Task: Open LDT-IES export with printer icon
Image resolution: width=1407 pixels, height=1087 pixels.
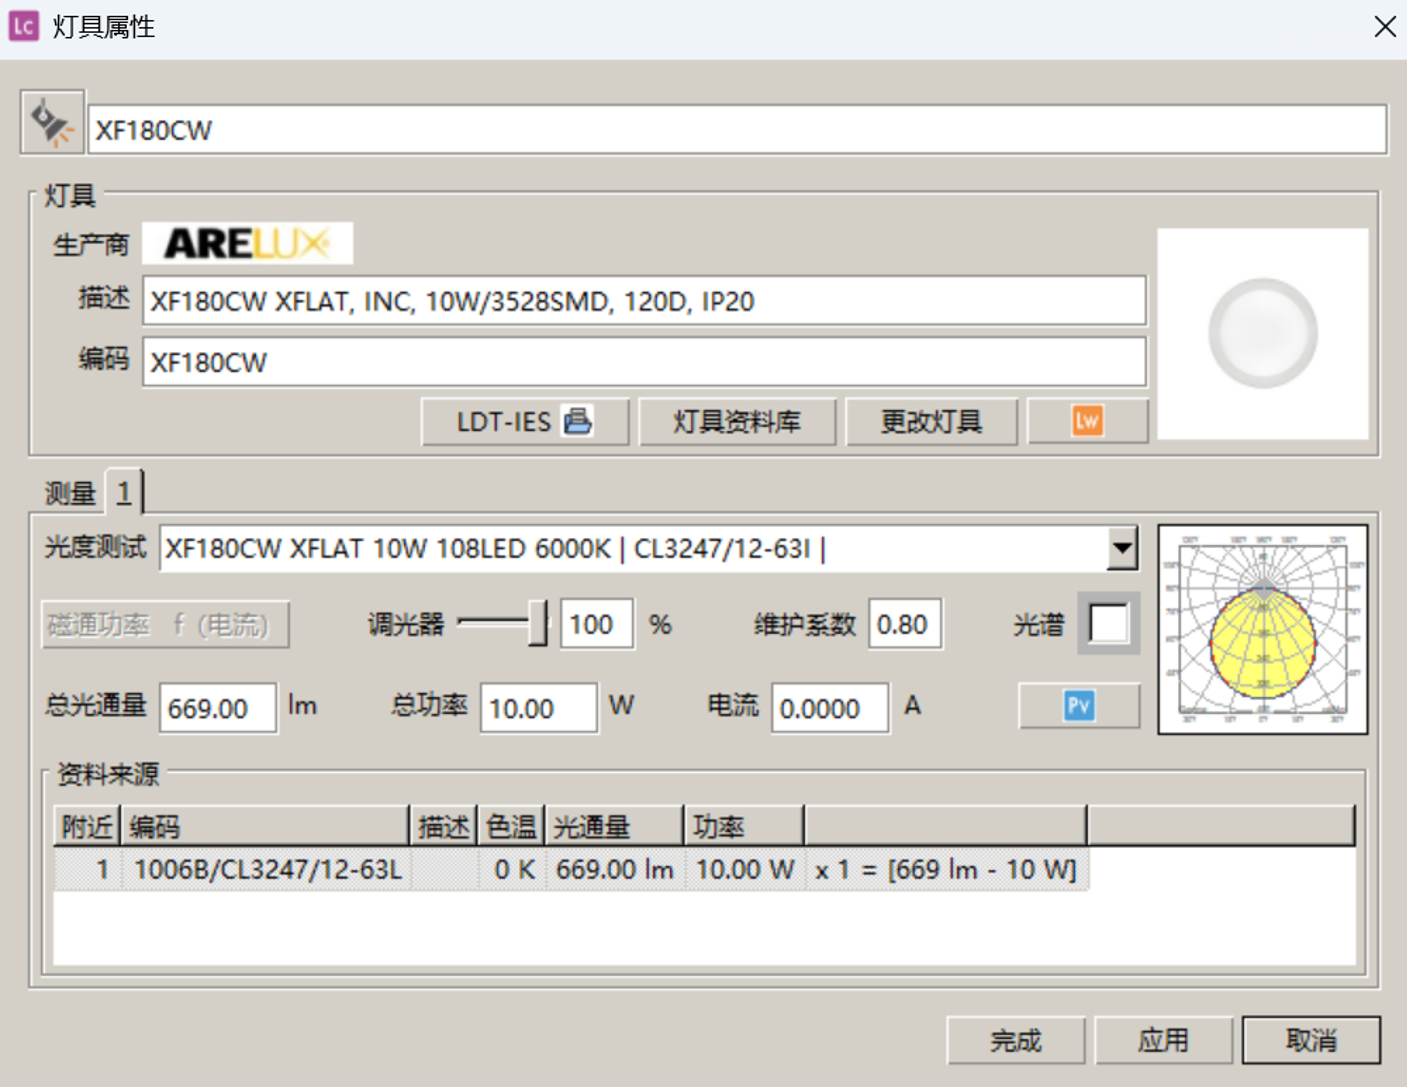Action: (524, 421)
